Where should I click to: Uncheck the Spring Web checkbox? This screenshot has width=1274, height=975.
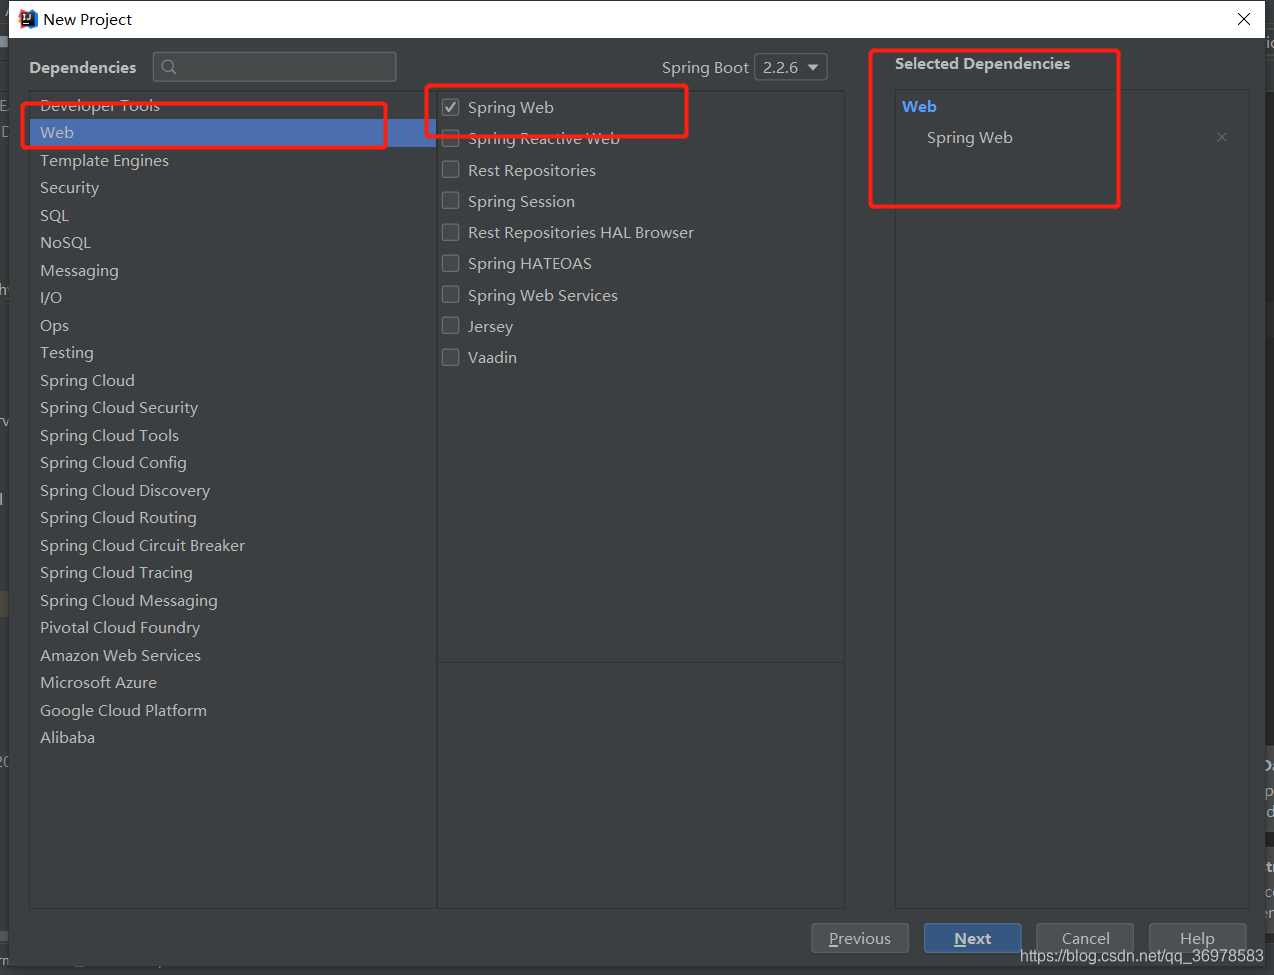coord(451,107)
